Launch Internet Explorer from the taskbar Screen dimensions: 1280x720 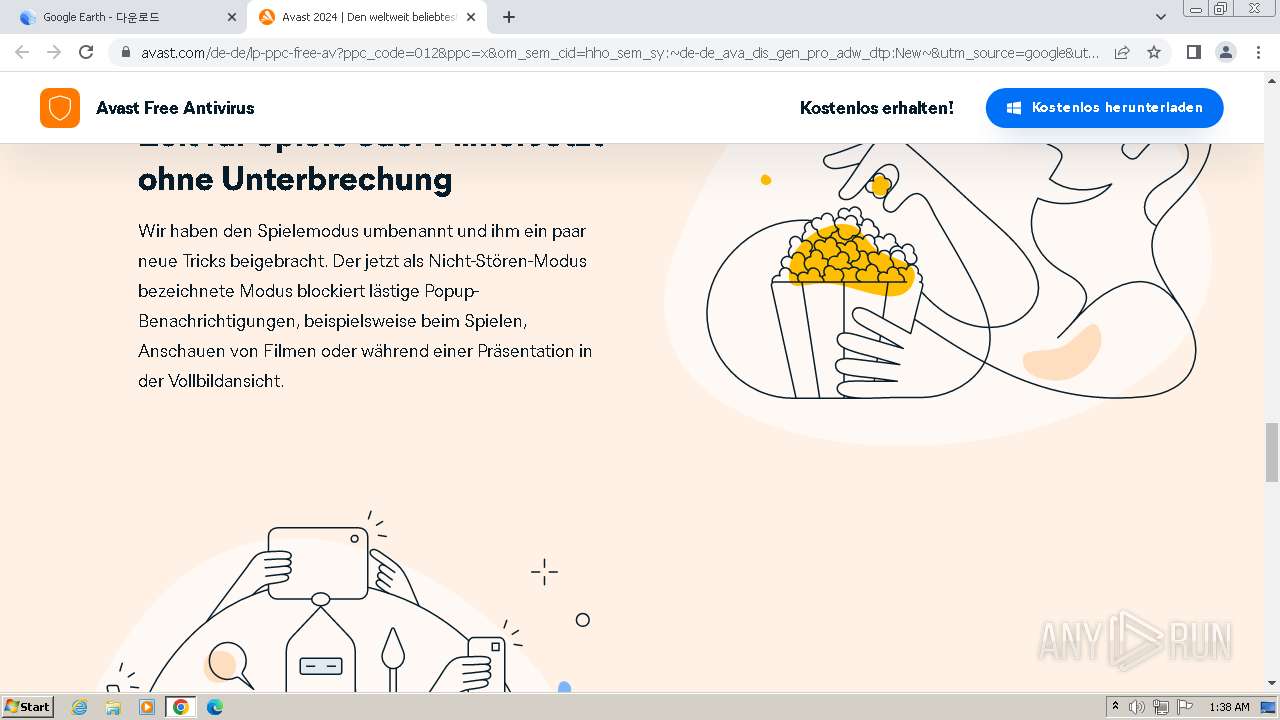pos(79,707)
